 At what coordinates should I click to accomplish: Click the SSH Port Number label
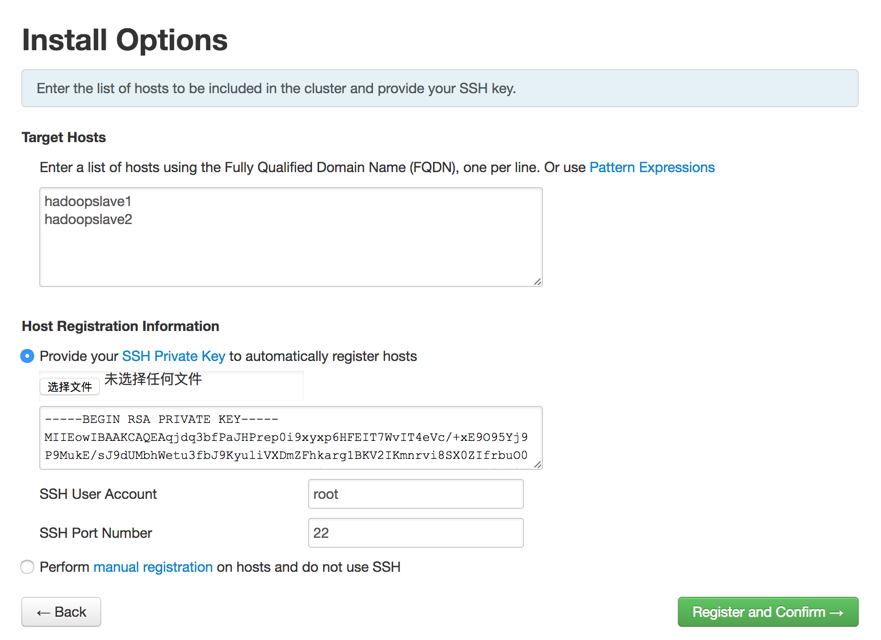[x=96, y=533]
